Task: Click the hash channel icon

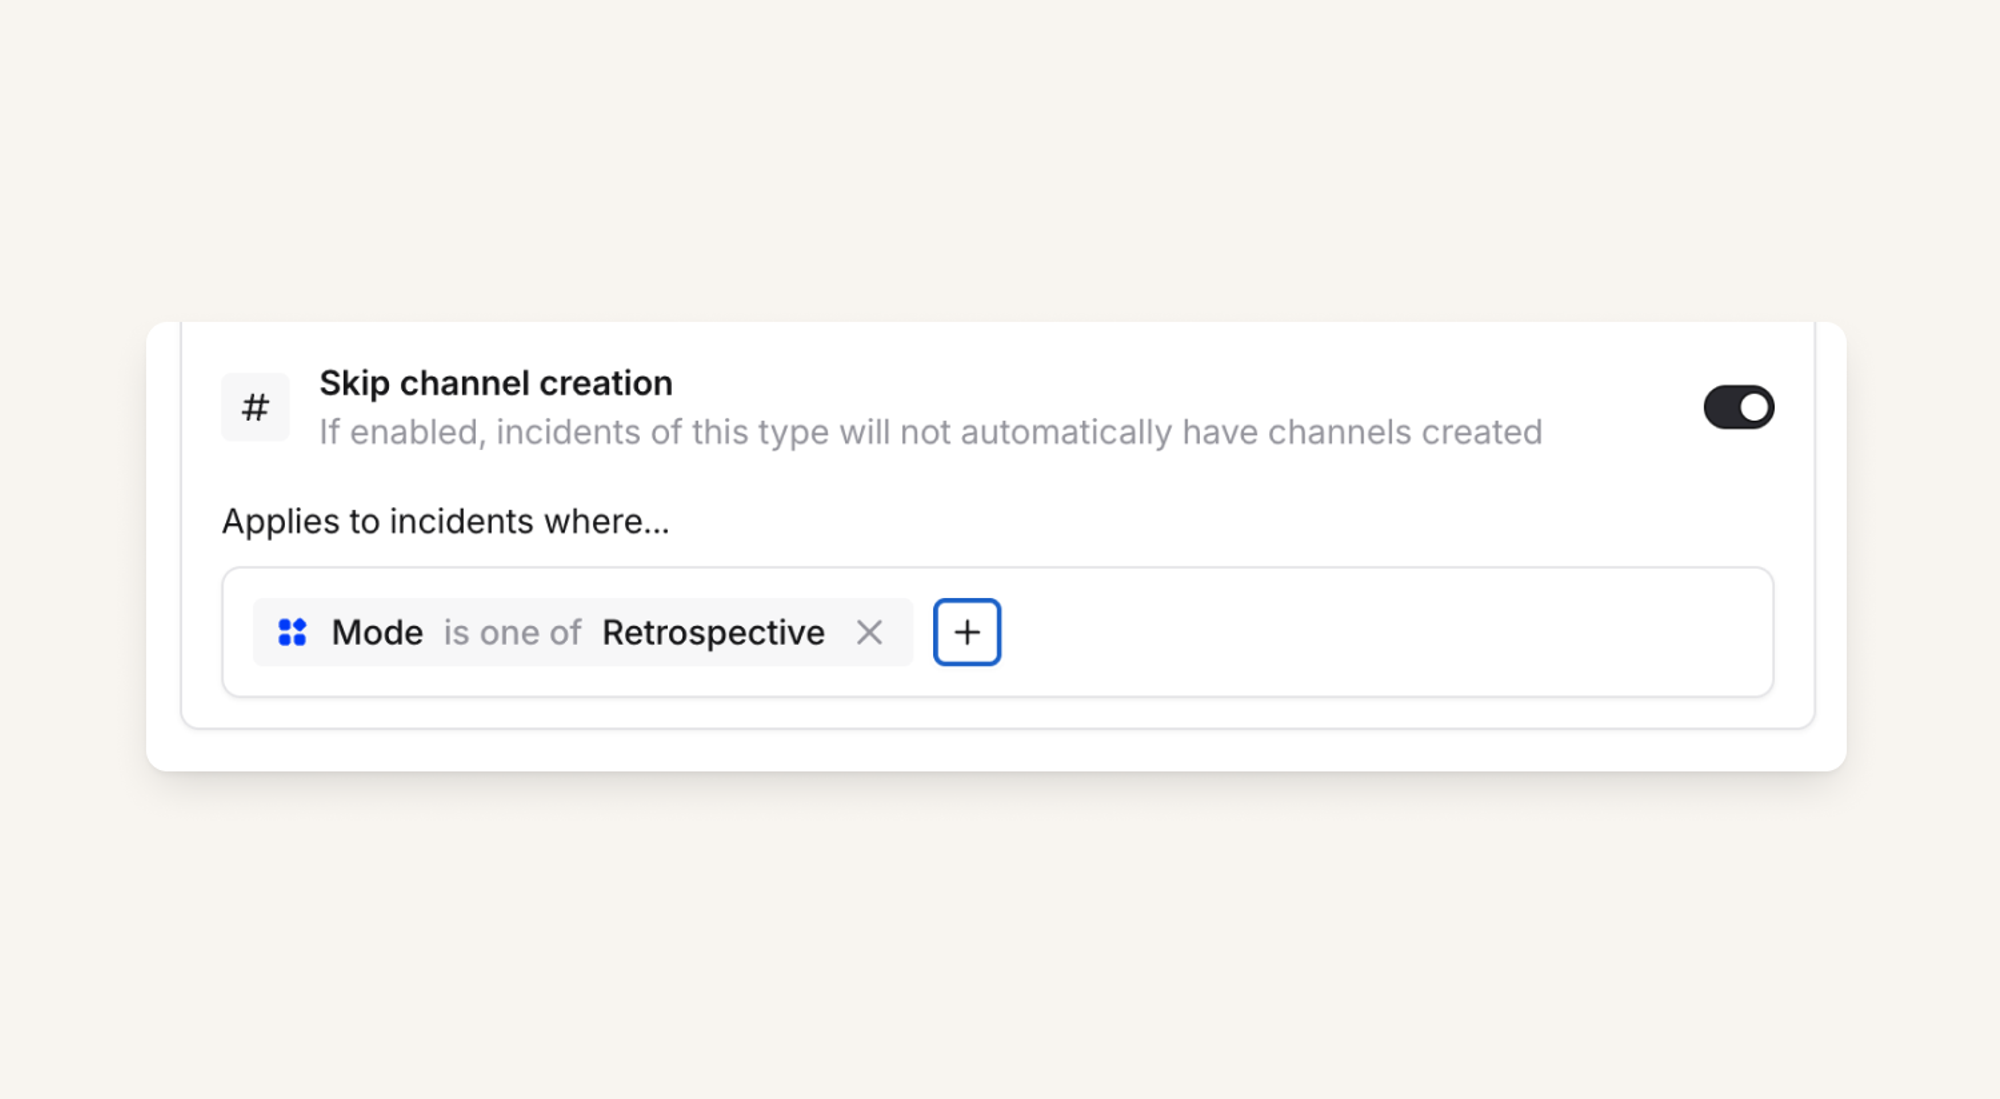Action: (x=255, y=407)
